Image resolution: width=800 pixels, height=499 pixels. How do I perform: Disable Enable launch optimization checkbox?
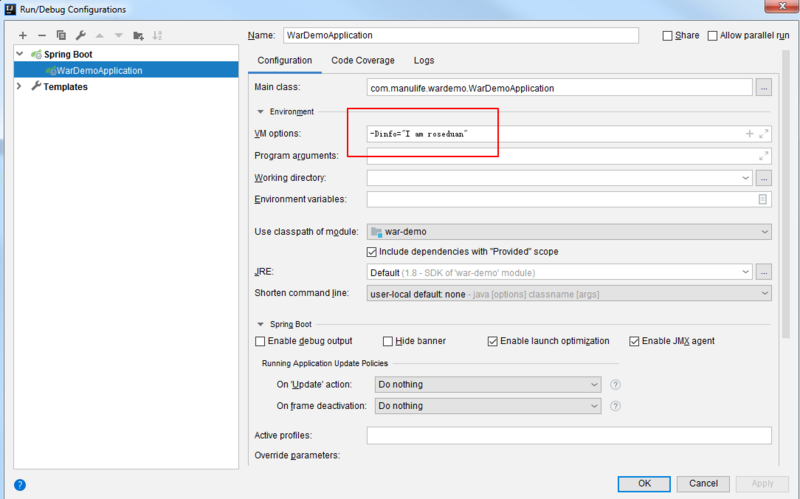click(x=492, y=341)
